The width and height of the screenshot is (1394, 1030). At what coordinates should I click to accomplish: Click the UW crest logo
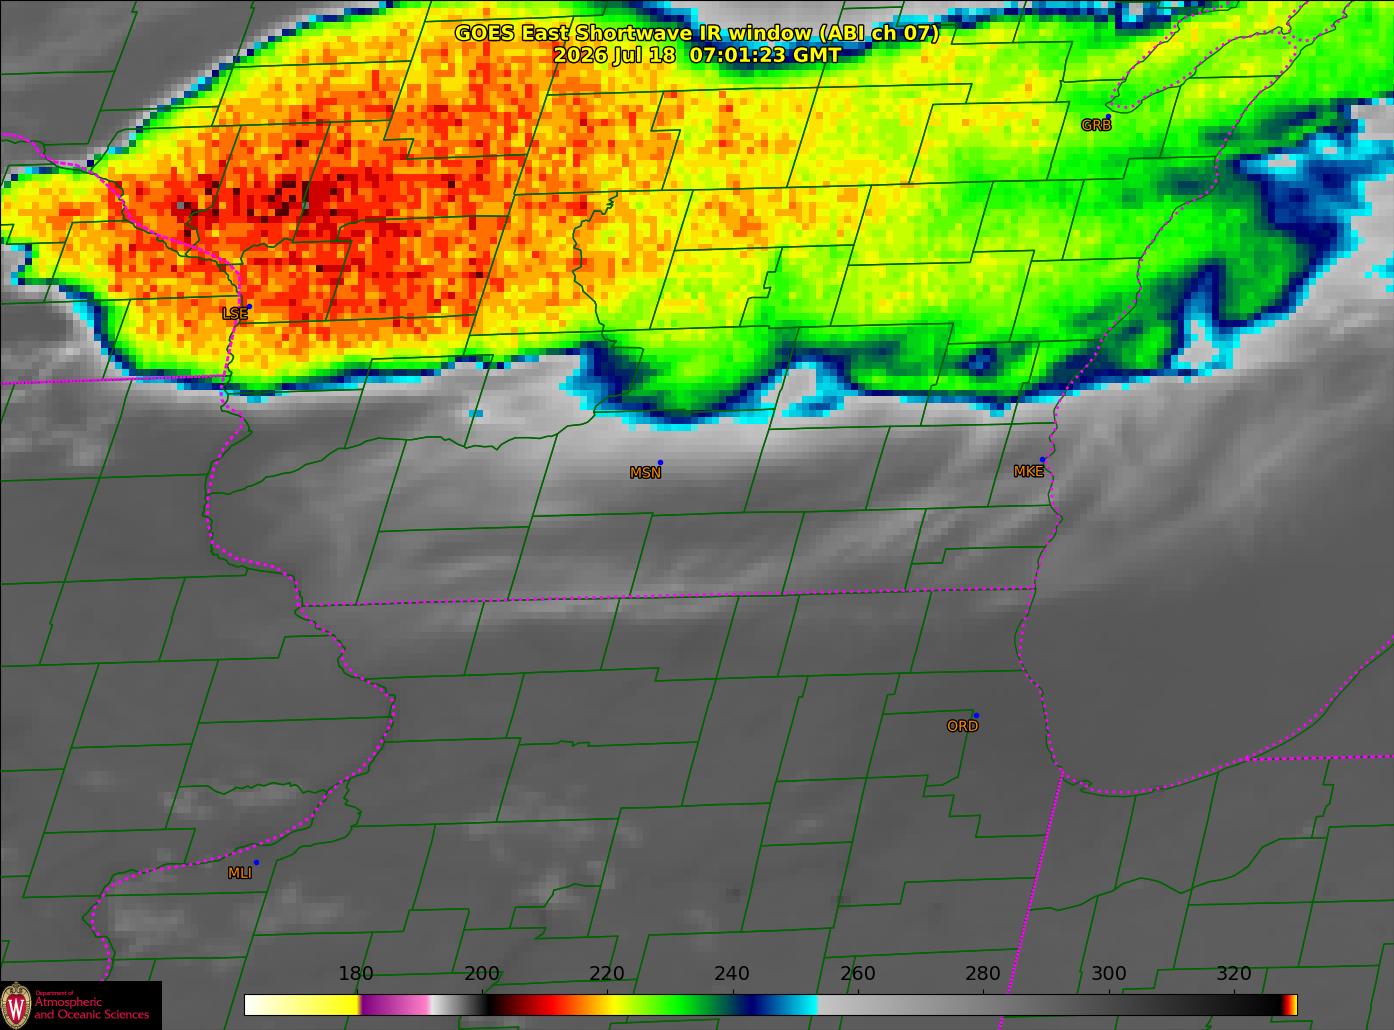coord(16,1004)
